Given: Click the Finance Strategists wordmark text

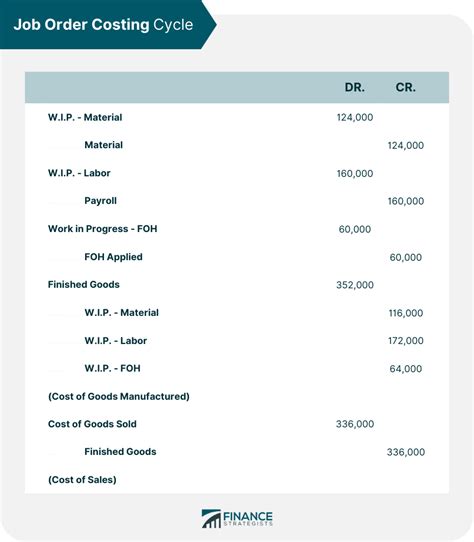Looking at the screenshot, I should click(x=248, y=518).
